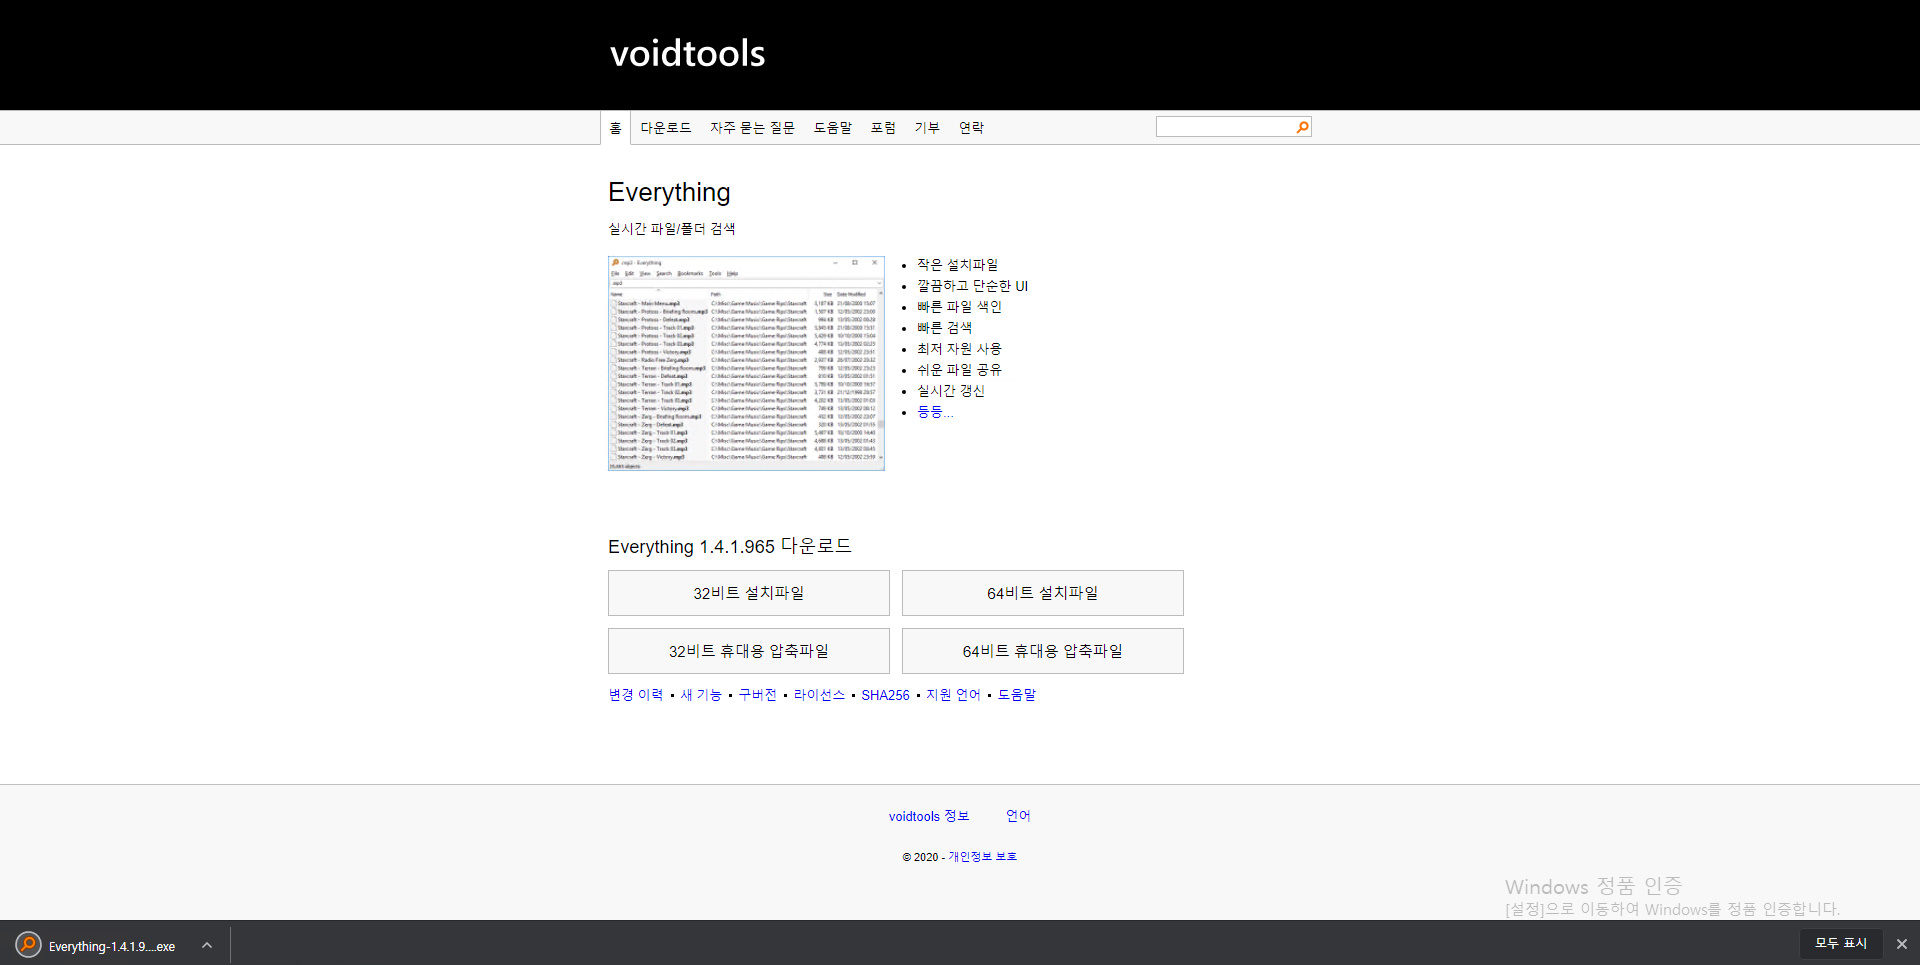
Task: Open the 자주 묻는 질문 menu item
Action: [x=752, y=128]
